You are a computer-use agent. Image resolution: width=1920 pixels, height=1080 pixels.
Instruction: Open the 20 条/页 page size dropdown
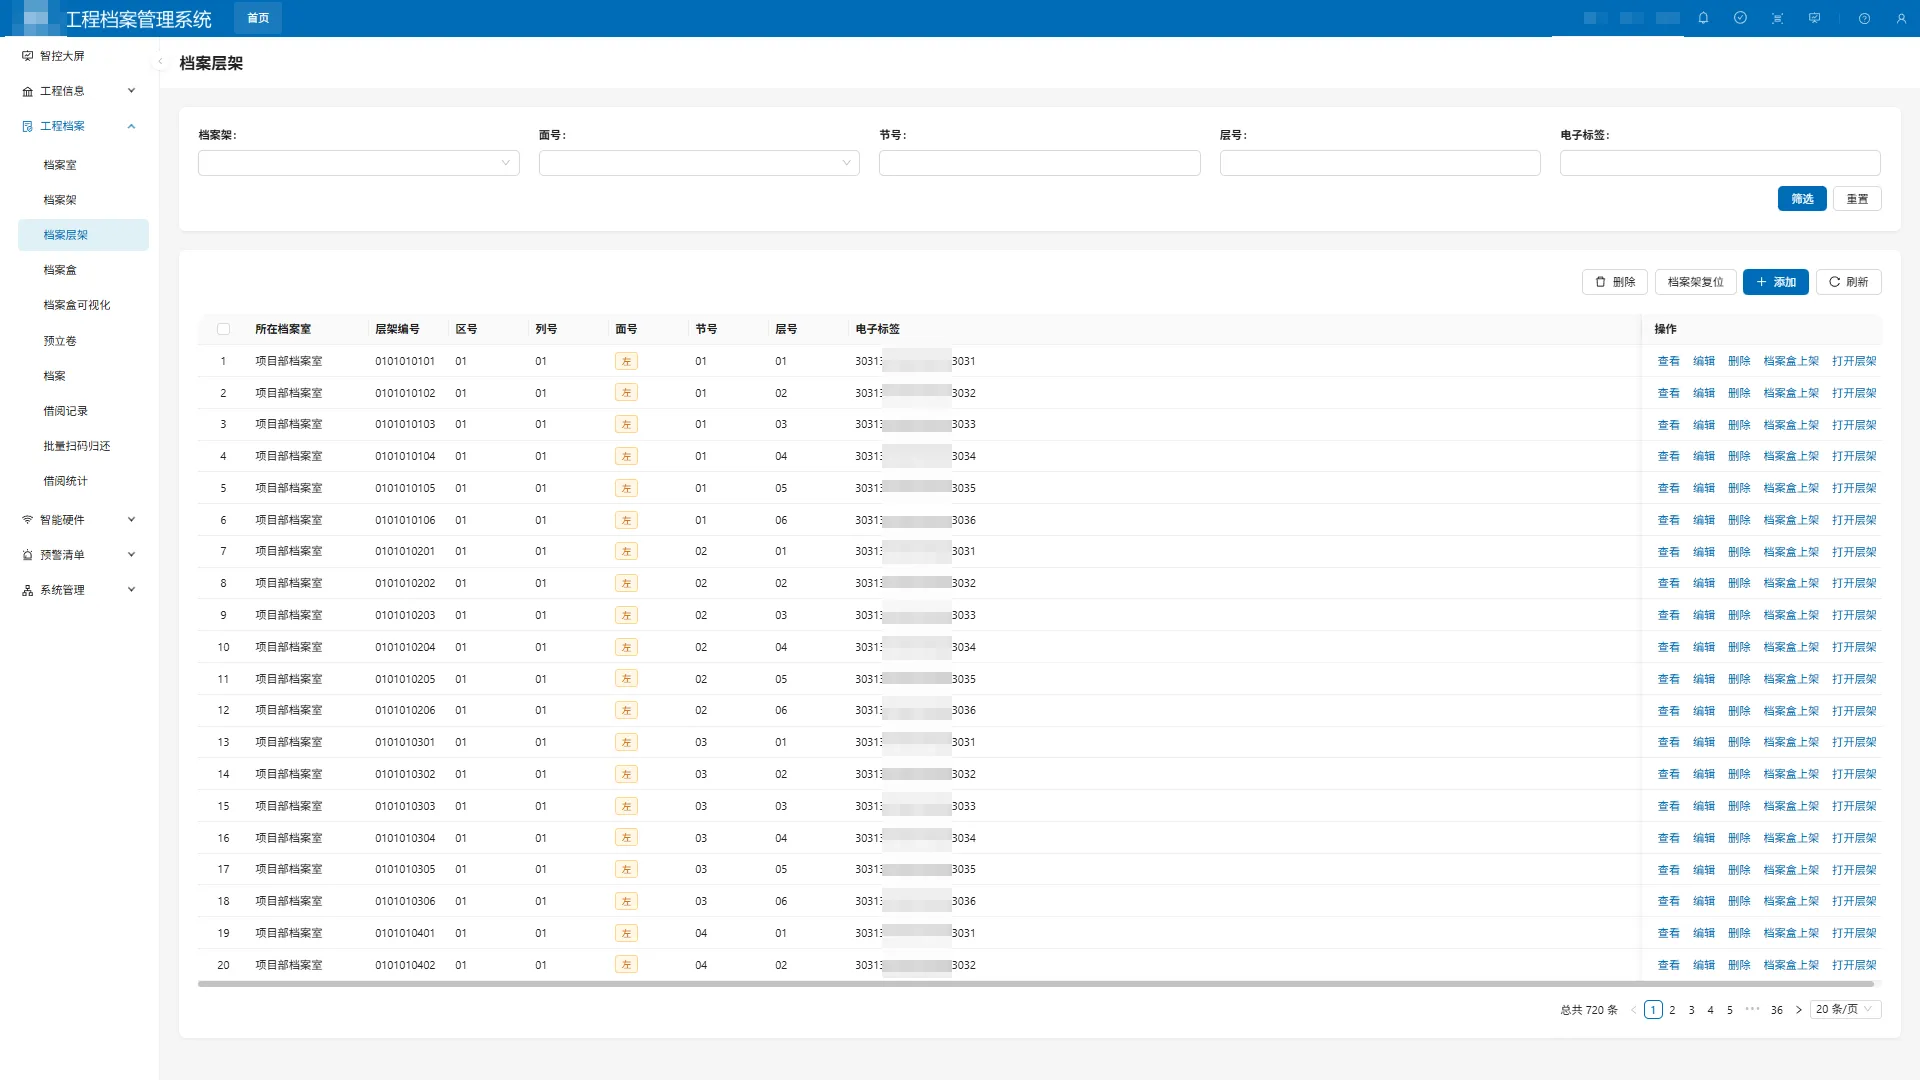[x=1845, y=1009]
